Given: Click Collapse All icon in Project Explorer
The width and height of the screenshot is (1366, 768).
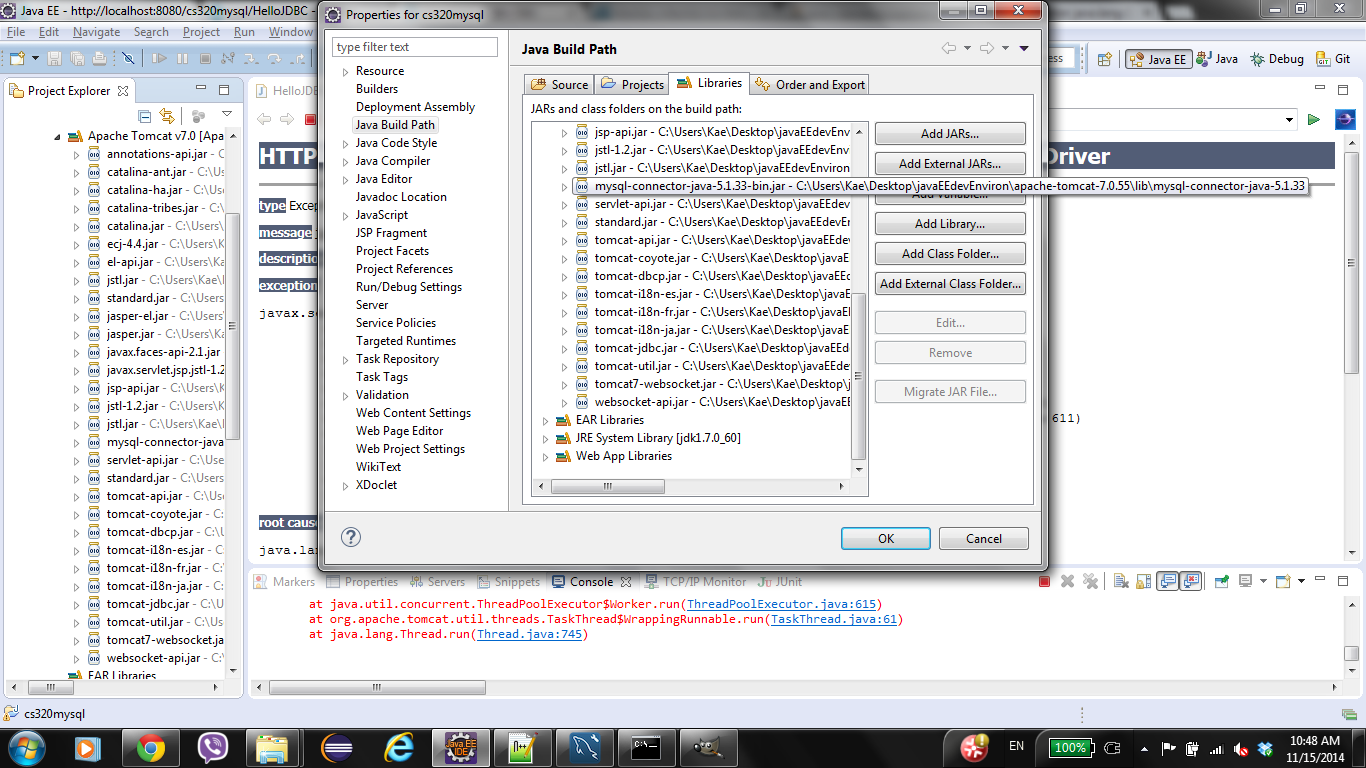Looking at the screenshot, I should (x=145, y=116).
